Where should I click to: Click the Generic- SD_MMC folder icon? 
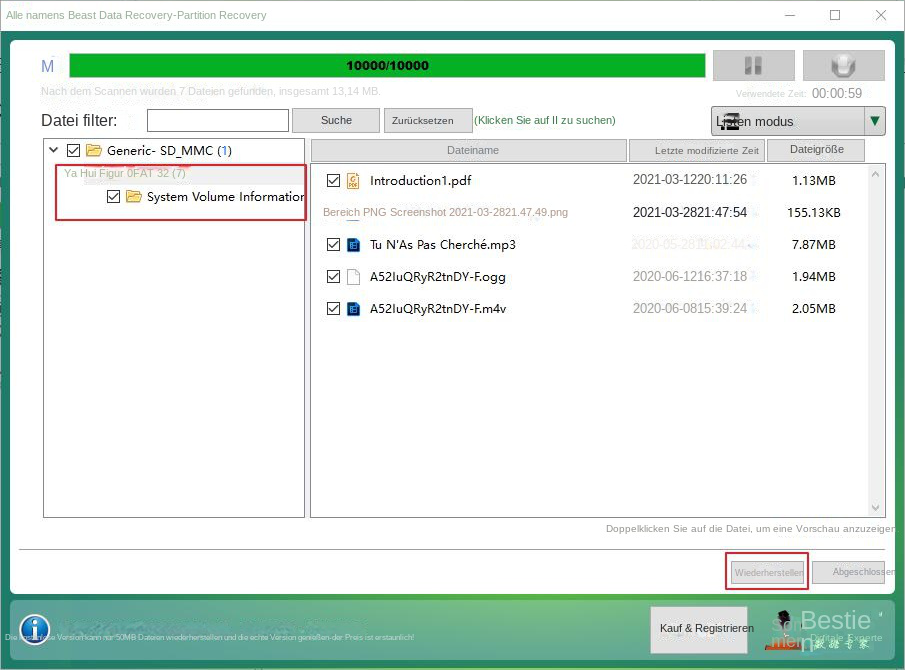tap(94, 151)
